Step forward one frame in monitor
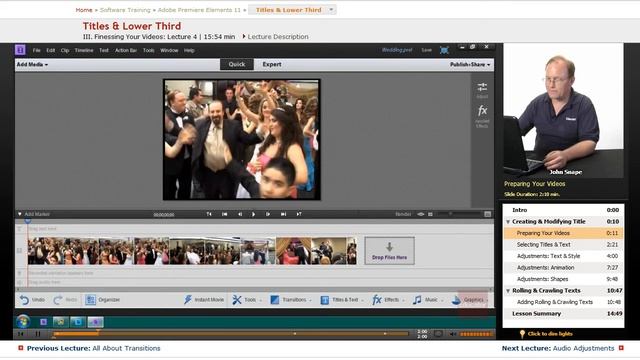 pos(268,214)
